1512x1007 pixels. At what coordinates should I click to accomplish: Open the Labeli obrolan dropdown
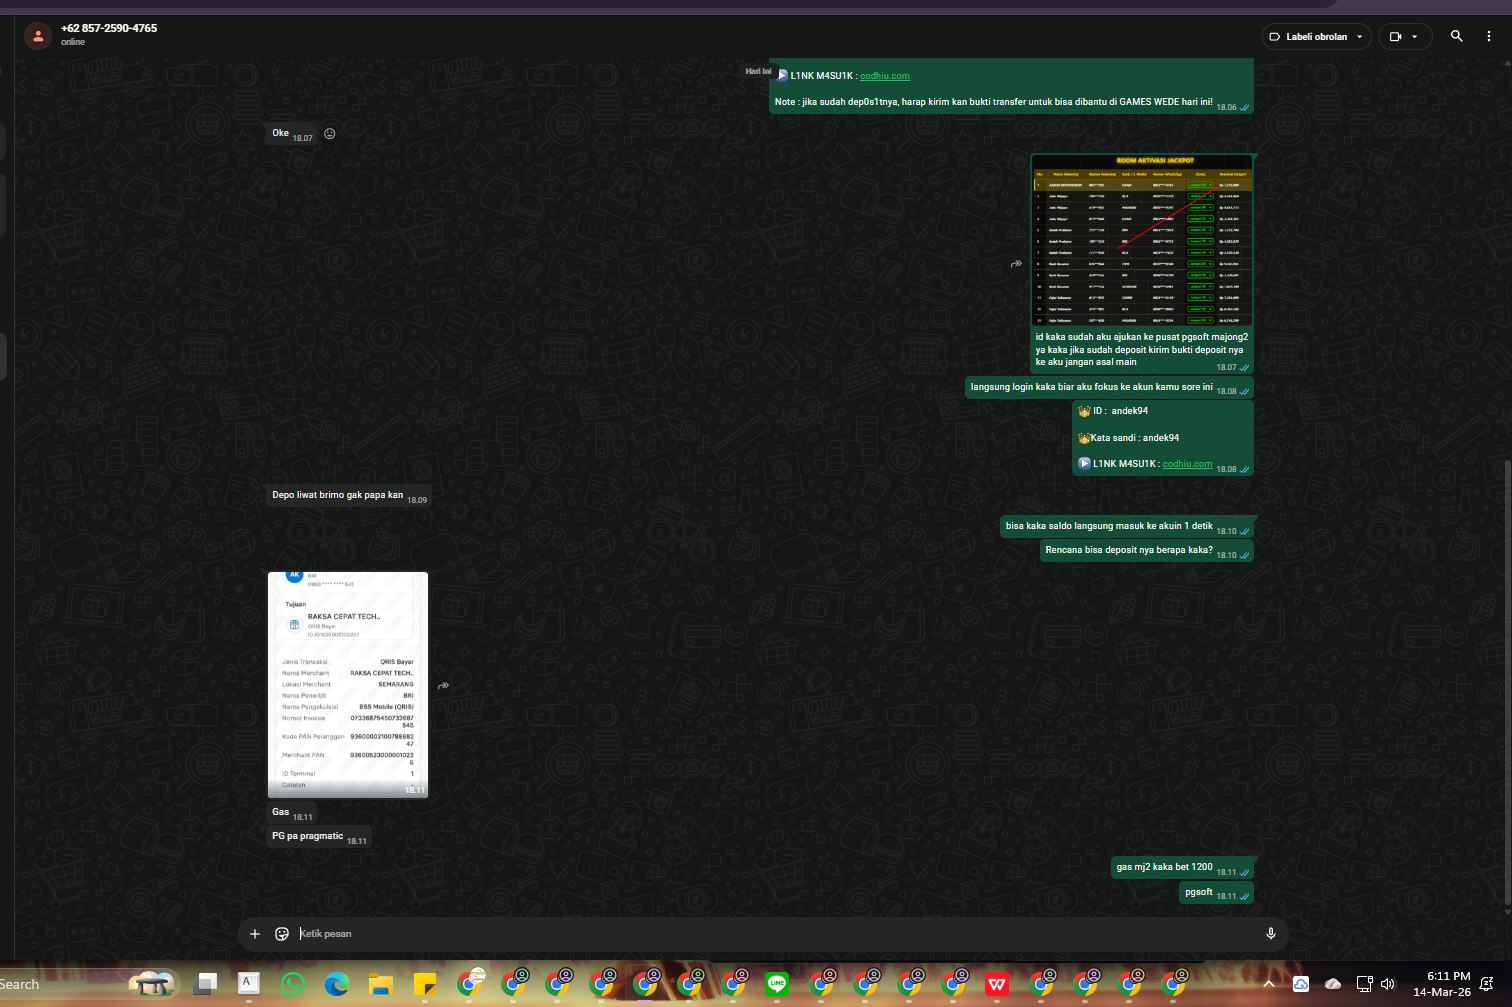pos(1316,36)
